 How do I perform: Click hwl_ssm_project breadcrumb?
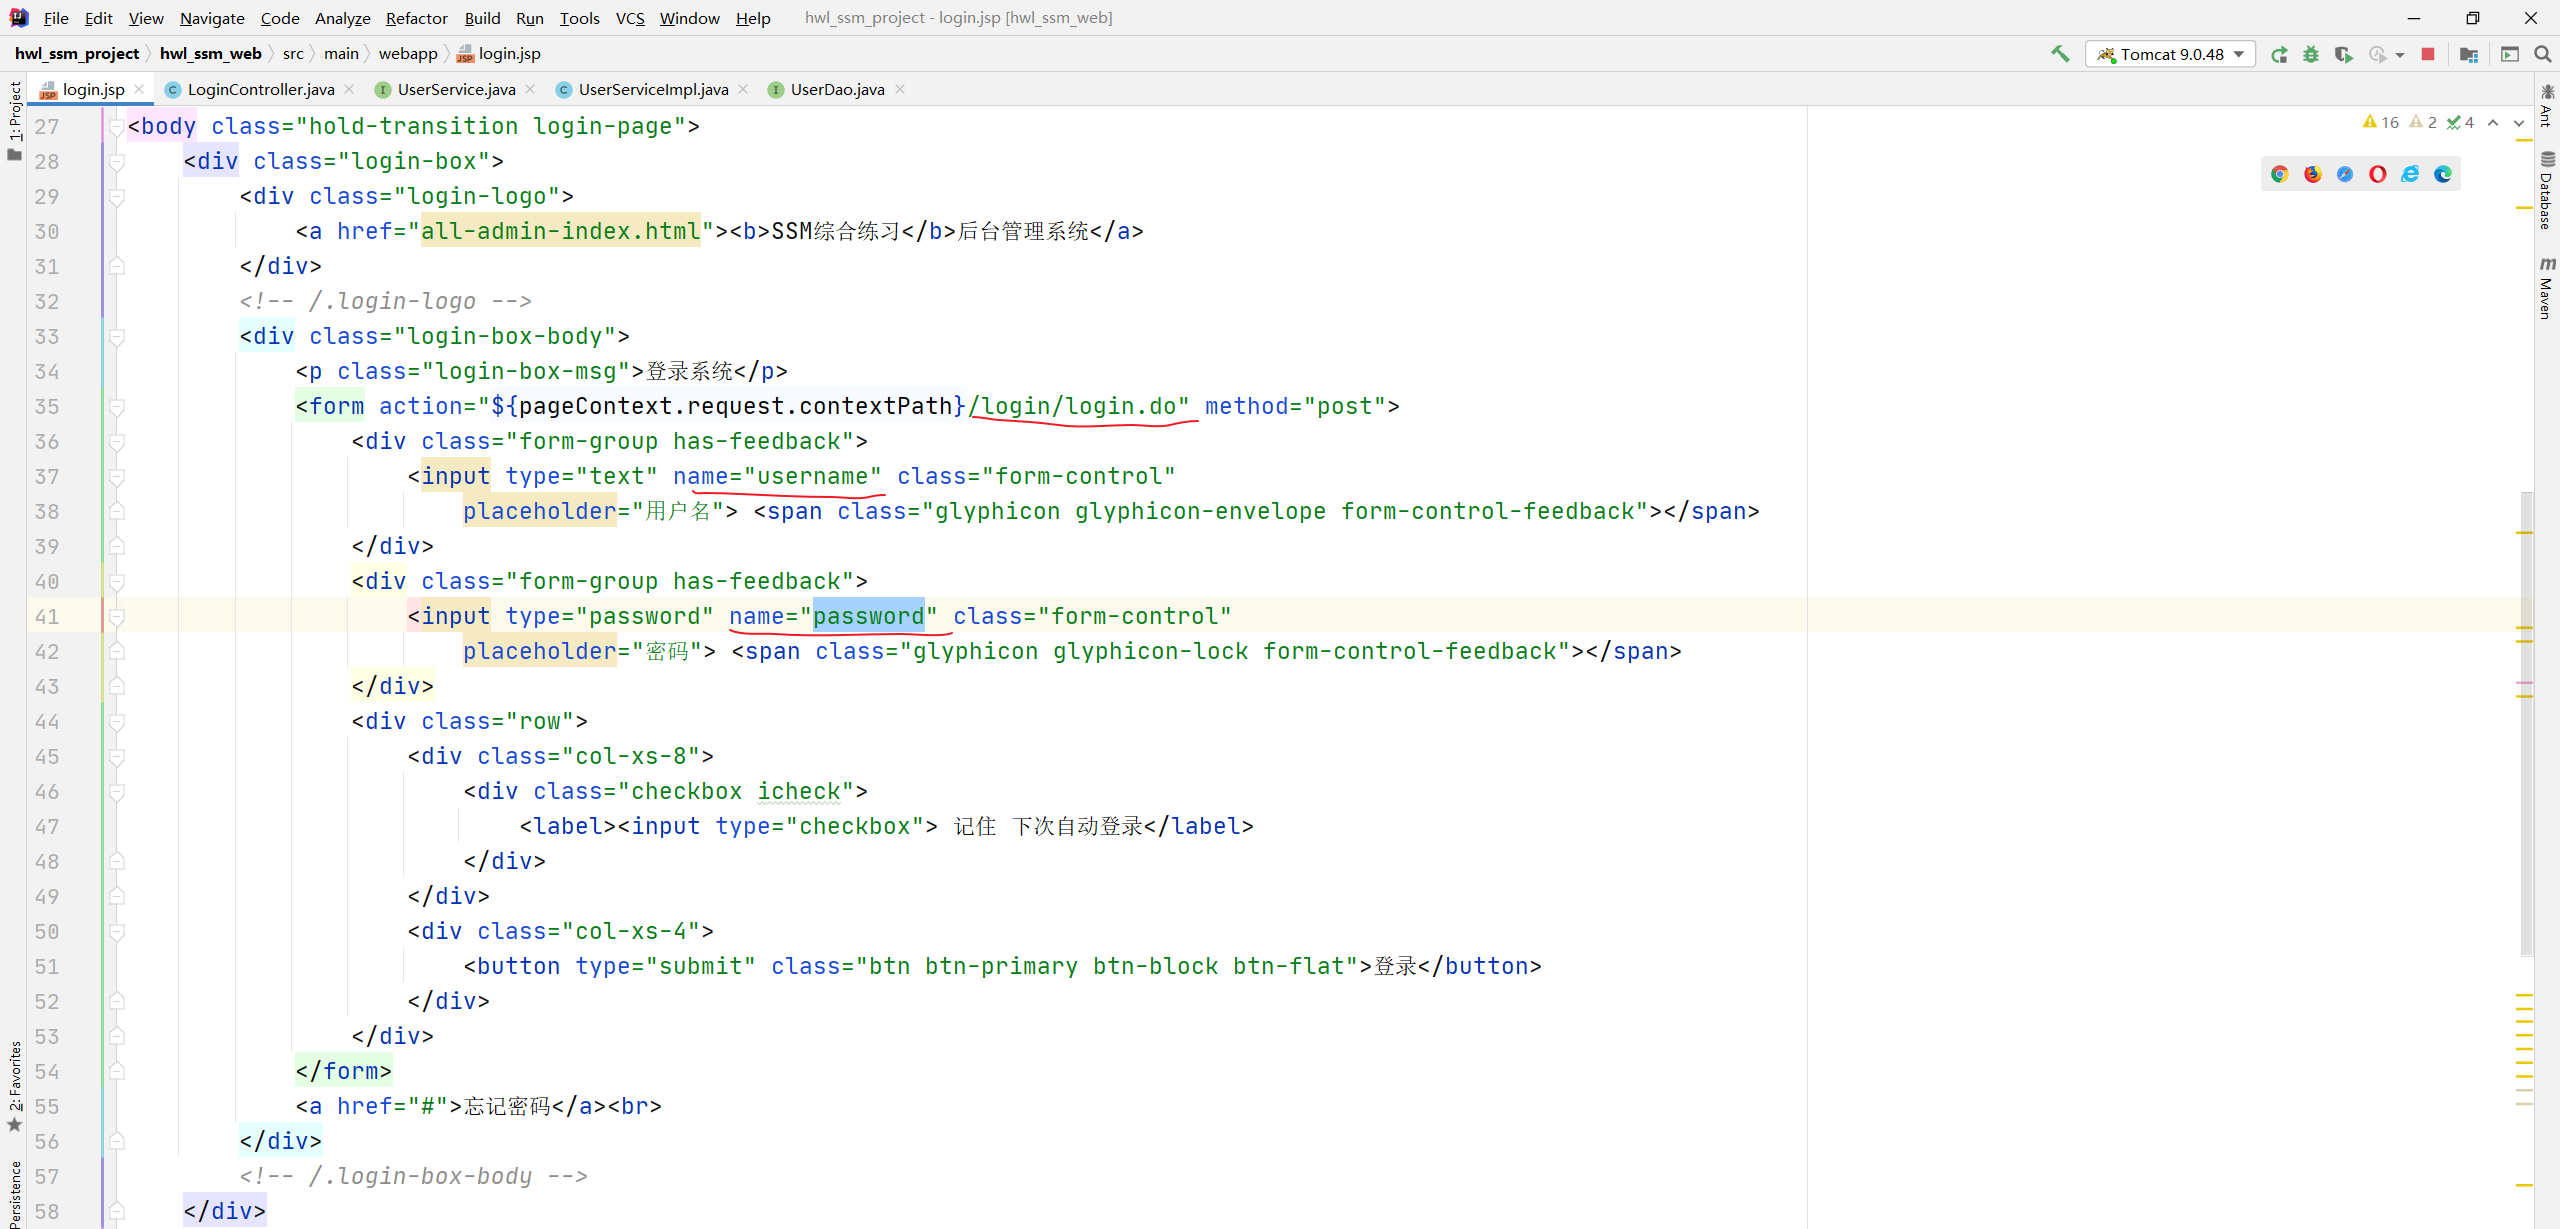(x=77, y=54)
